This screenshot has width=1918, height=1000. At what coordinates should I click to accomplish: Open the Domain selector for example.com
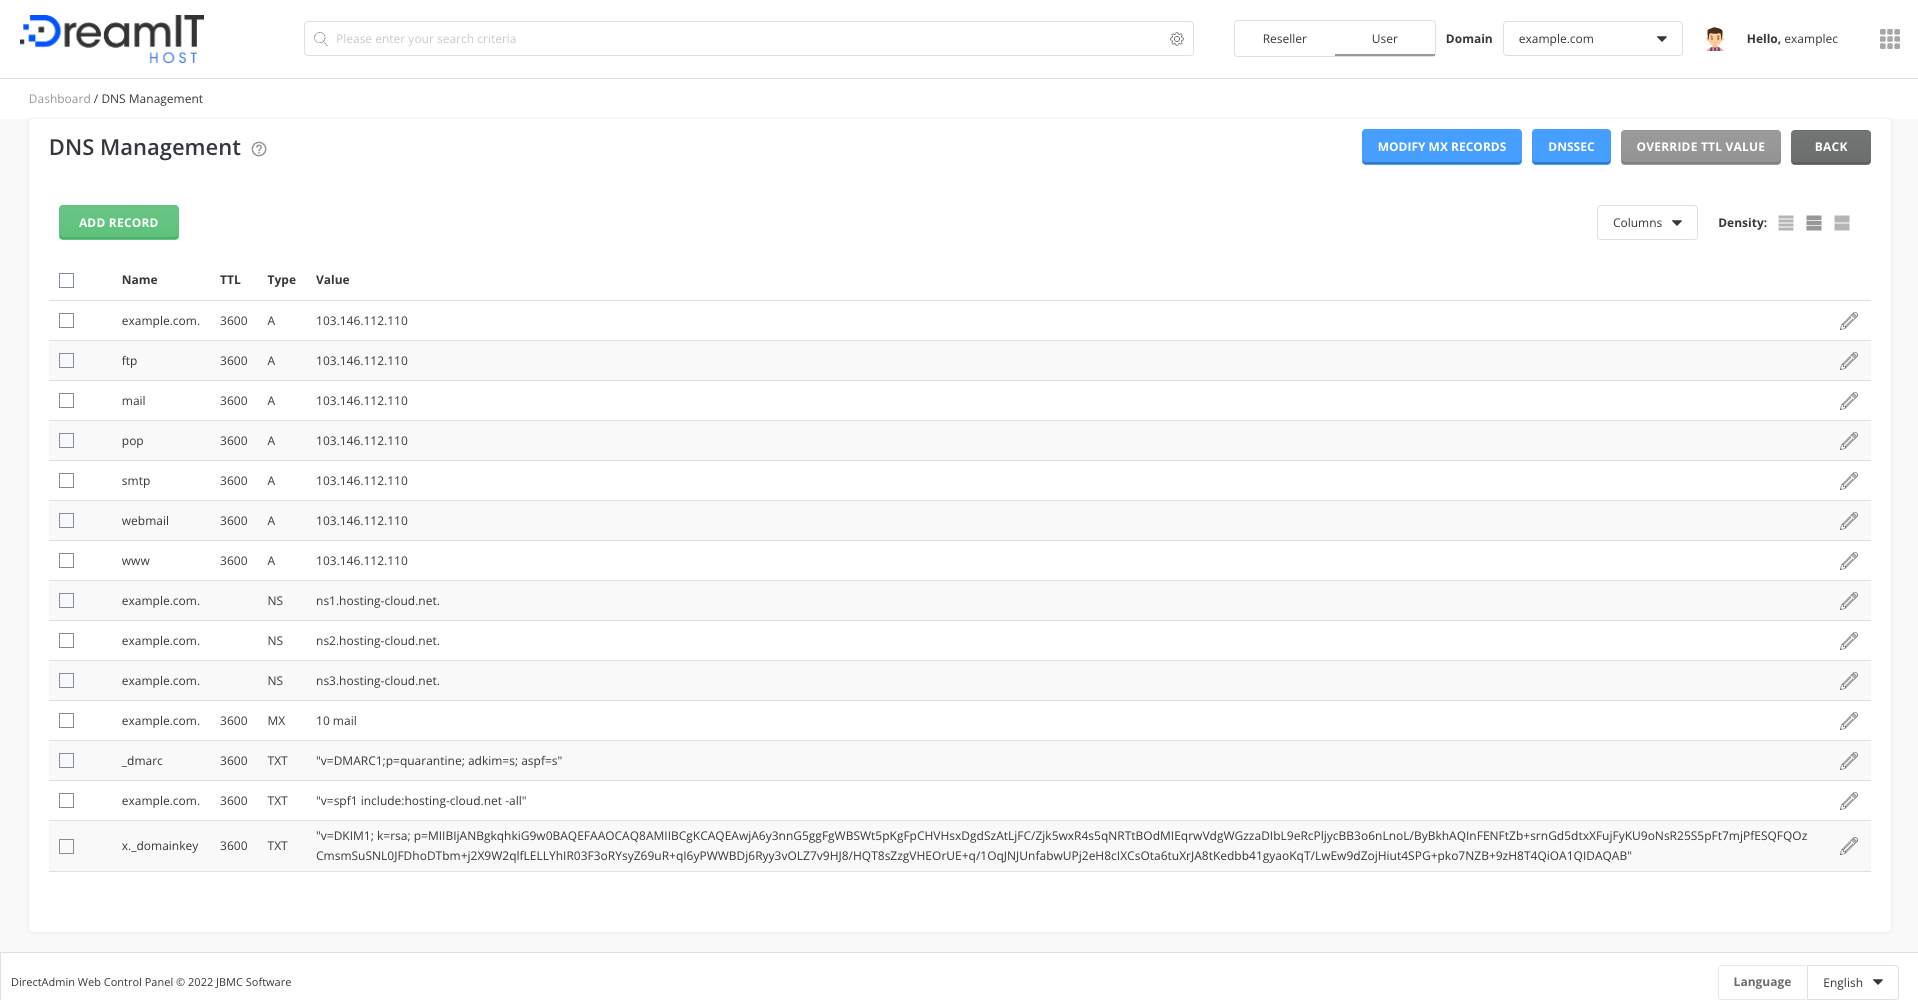pyautogui.click(x=1591, y=38)
